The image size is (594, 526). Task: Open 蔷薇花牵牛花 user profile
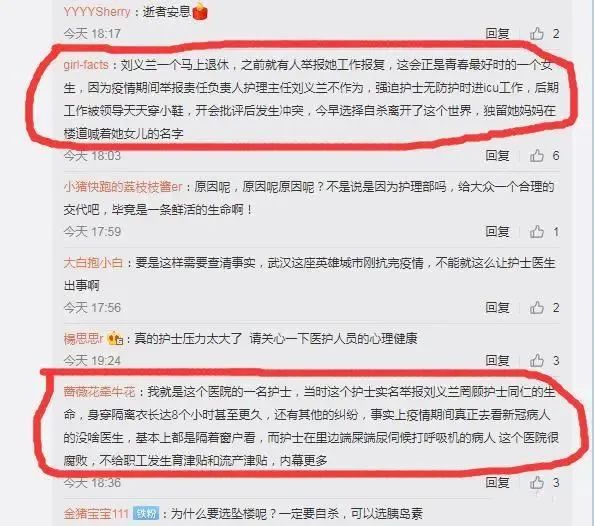coord(100,392)
